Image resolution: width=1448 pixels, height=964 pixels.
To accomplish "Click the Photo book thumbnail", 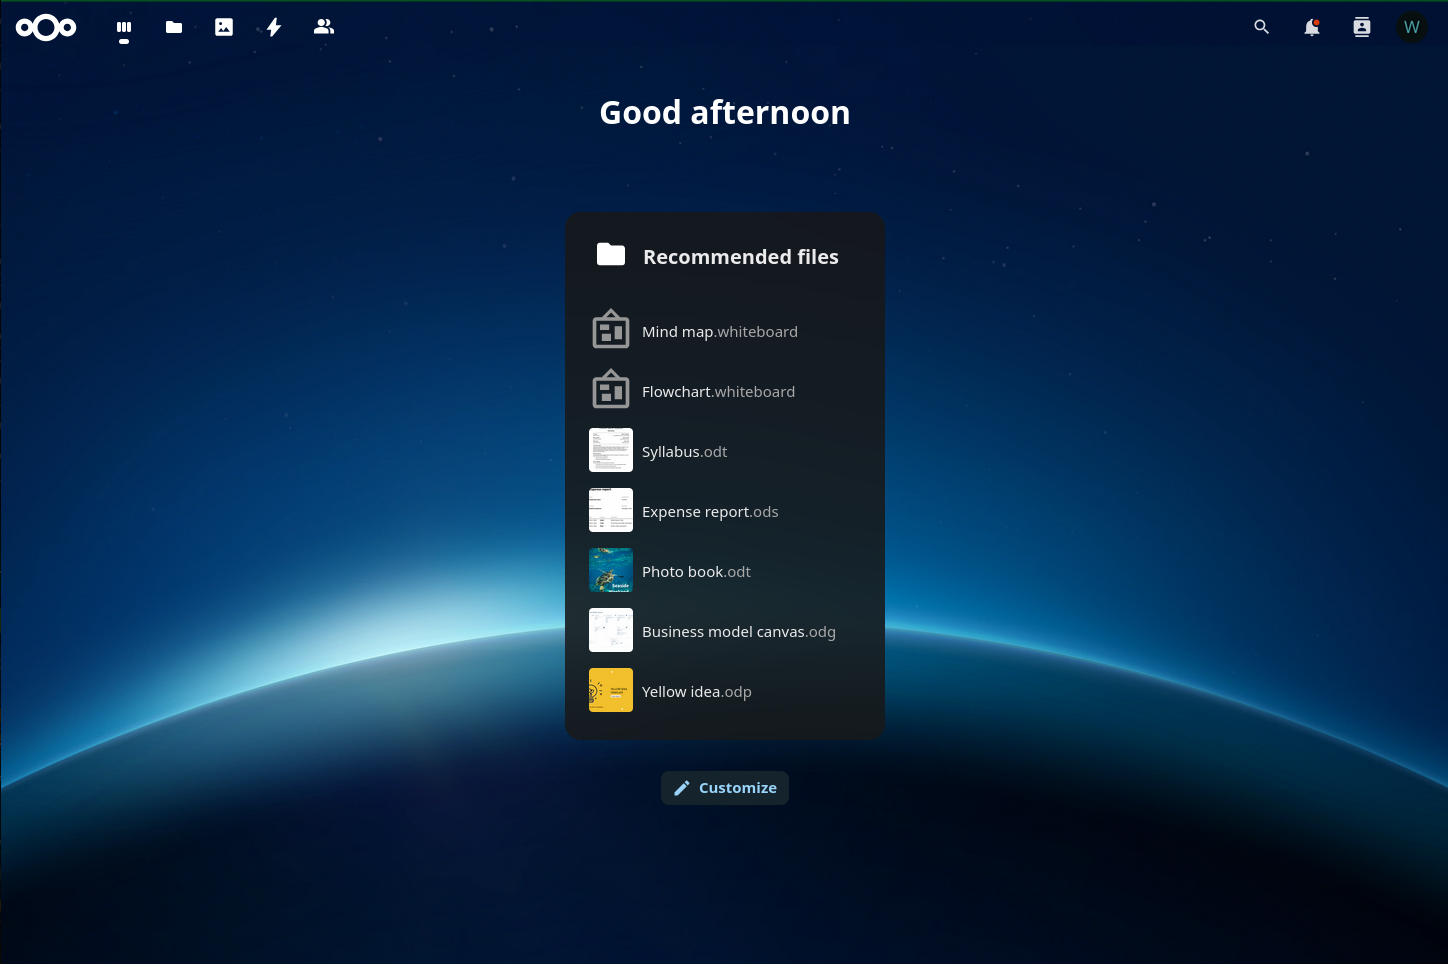I will point(611,570).
